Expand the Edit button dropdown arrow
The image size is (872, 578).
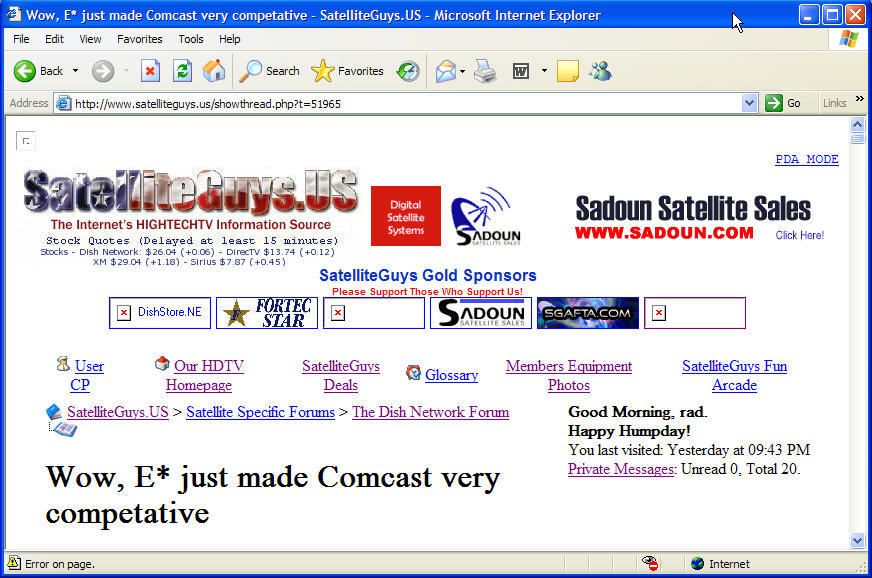point(544,71)
